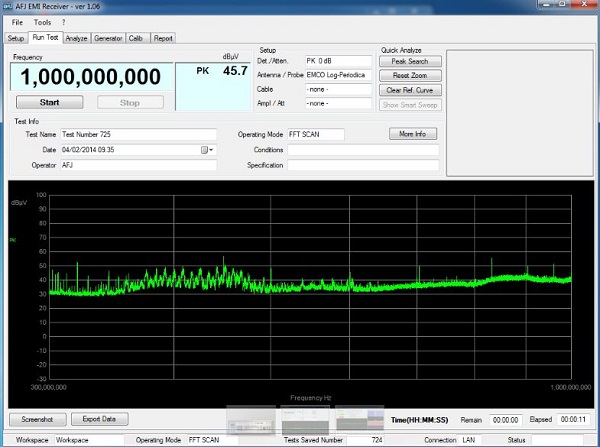Click the dBµV axis label on the graph
600x447 pixels.
(x=19, y=202)
